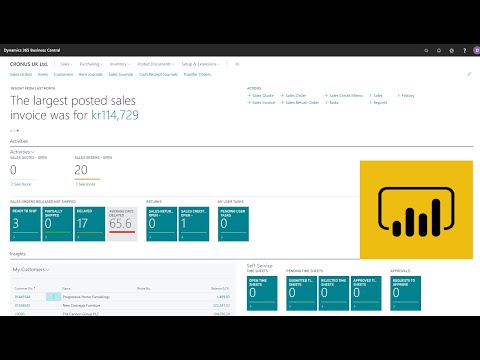Click See more under Sales Quotes Open

coord(21,184)
